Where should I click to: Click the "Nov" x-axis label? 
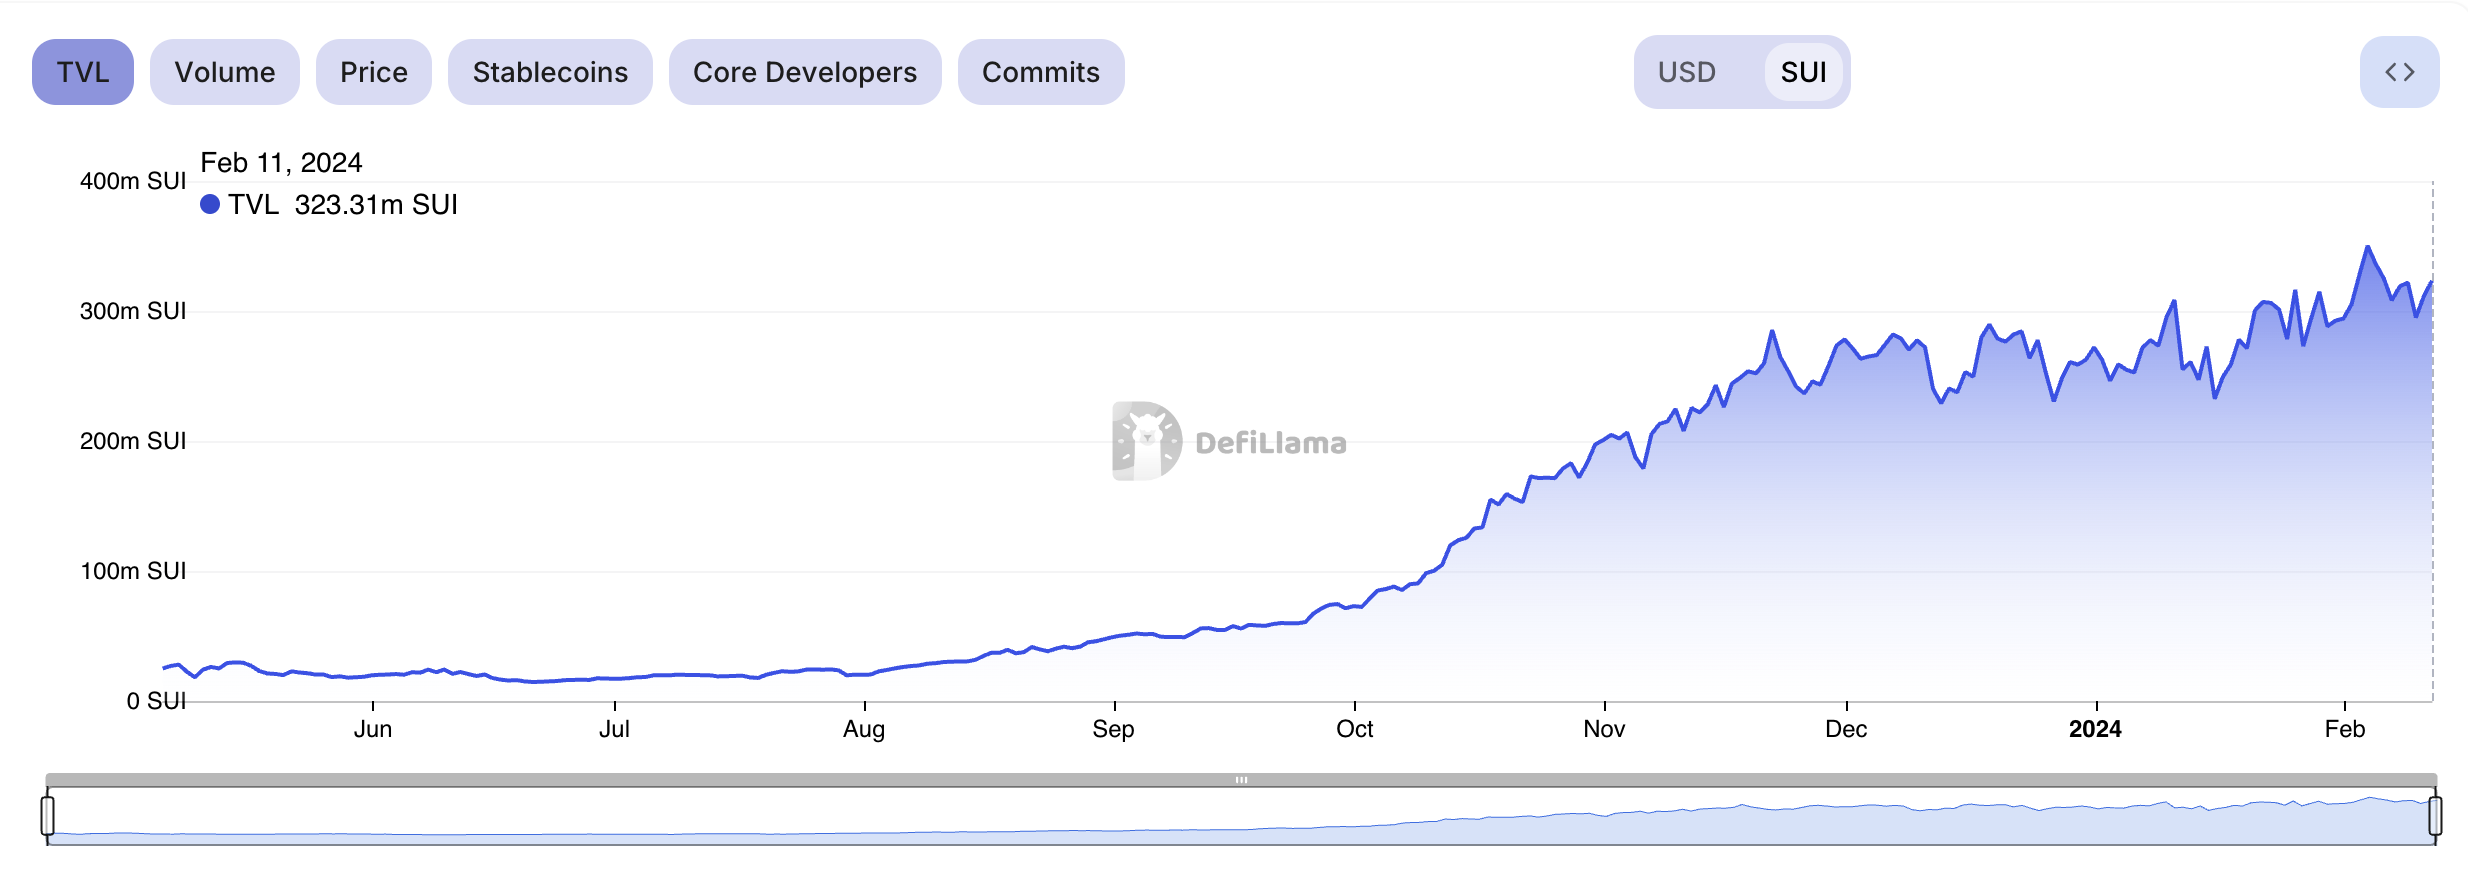coord(1604,729)
